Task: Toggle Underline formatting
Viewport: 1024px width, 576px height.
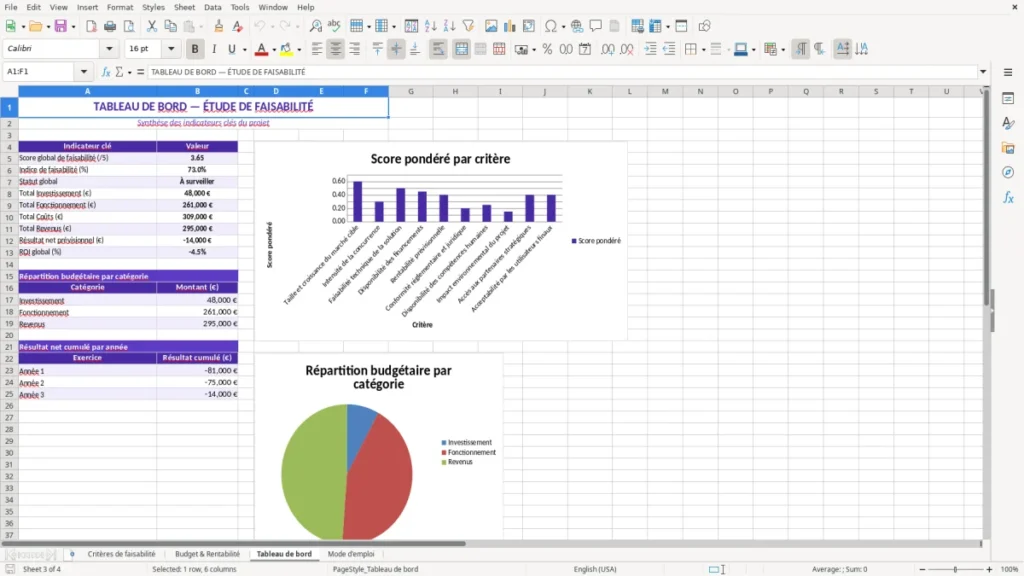Action: point(231,49)
